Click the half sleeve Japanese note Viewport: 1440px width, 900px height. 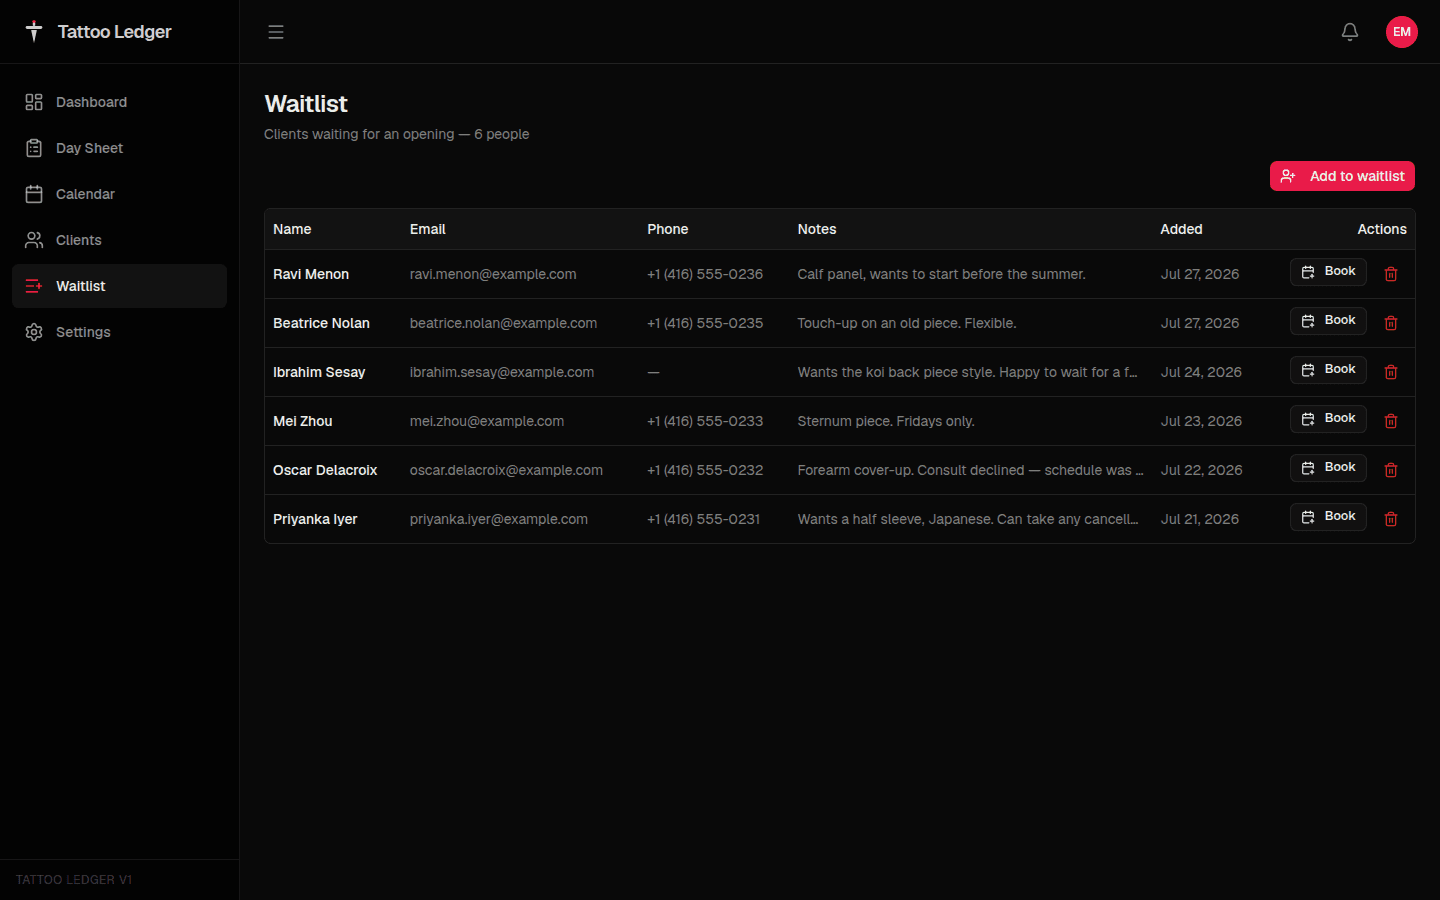click(x=968, y=519)
